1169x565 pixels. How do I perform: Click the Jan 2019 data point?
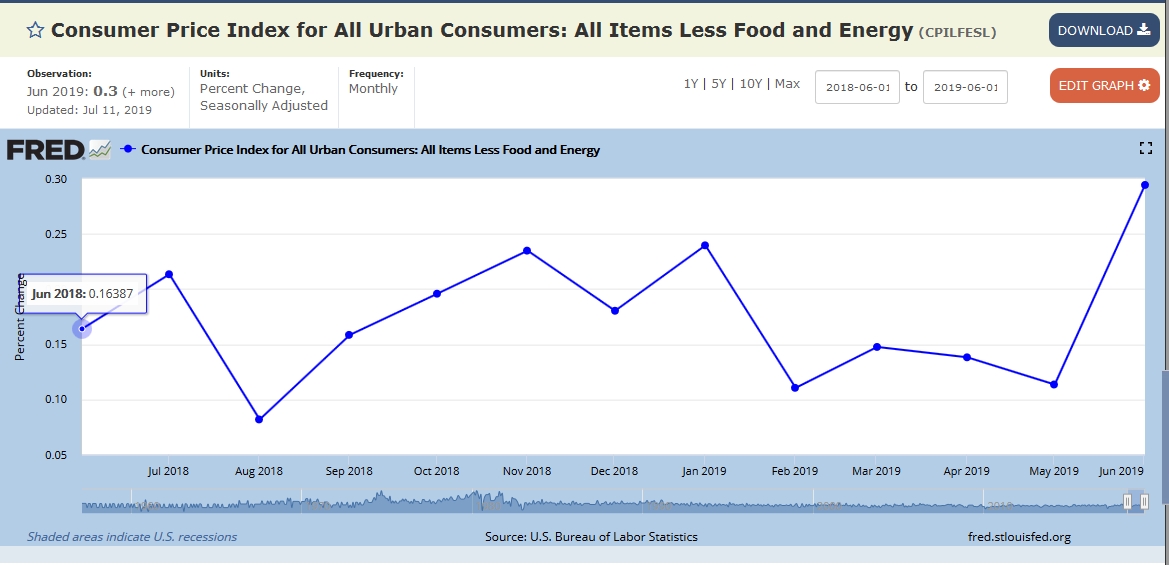705,245
